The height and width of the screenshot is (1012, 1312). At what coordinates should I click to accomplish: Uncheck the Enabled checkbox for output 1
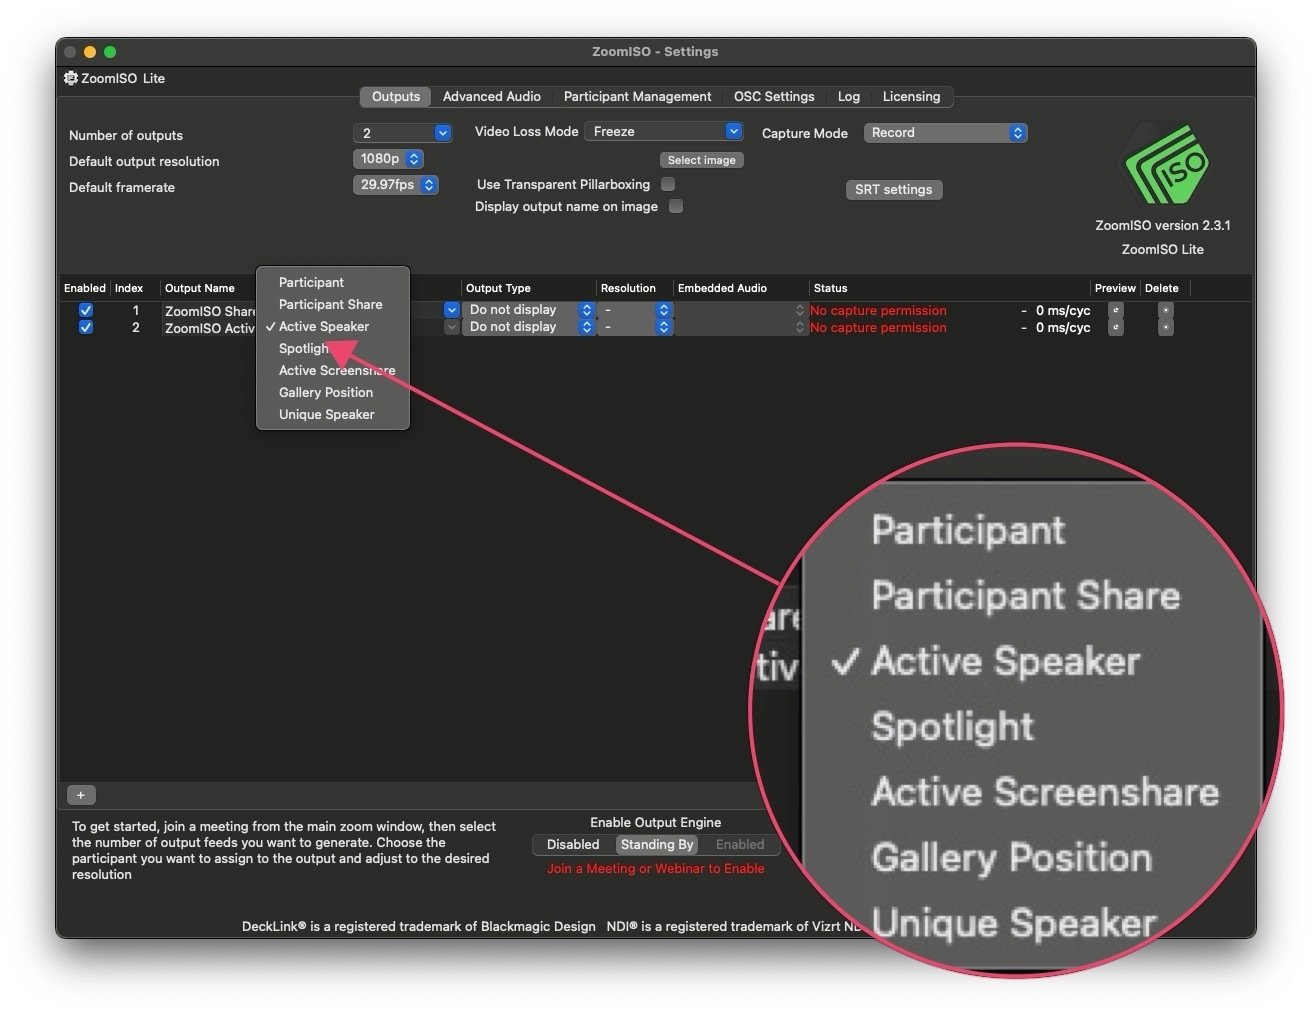pyautogui.click(x=85, y=310)
